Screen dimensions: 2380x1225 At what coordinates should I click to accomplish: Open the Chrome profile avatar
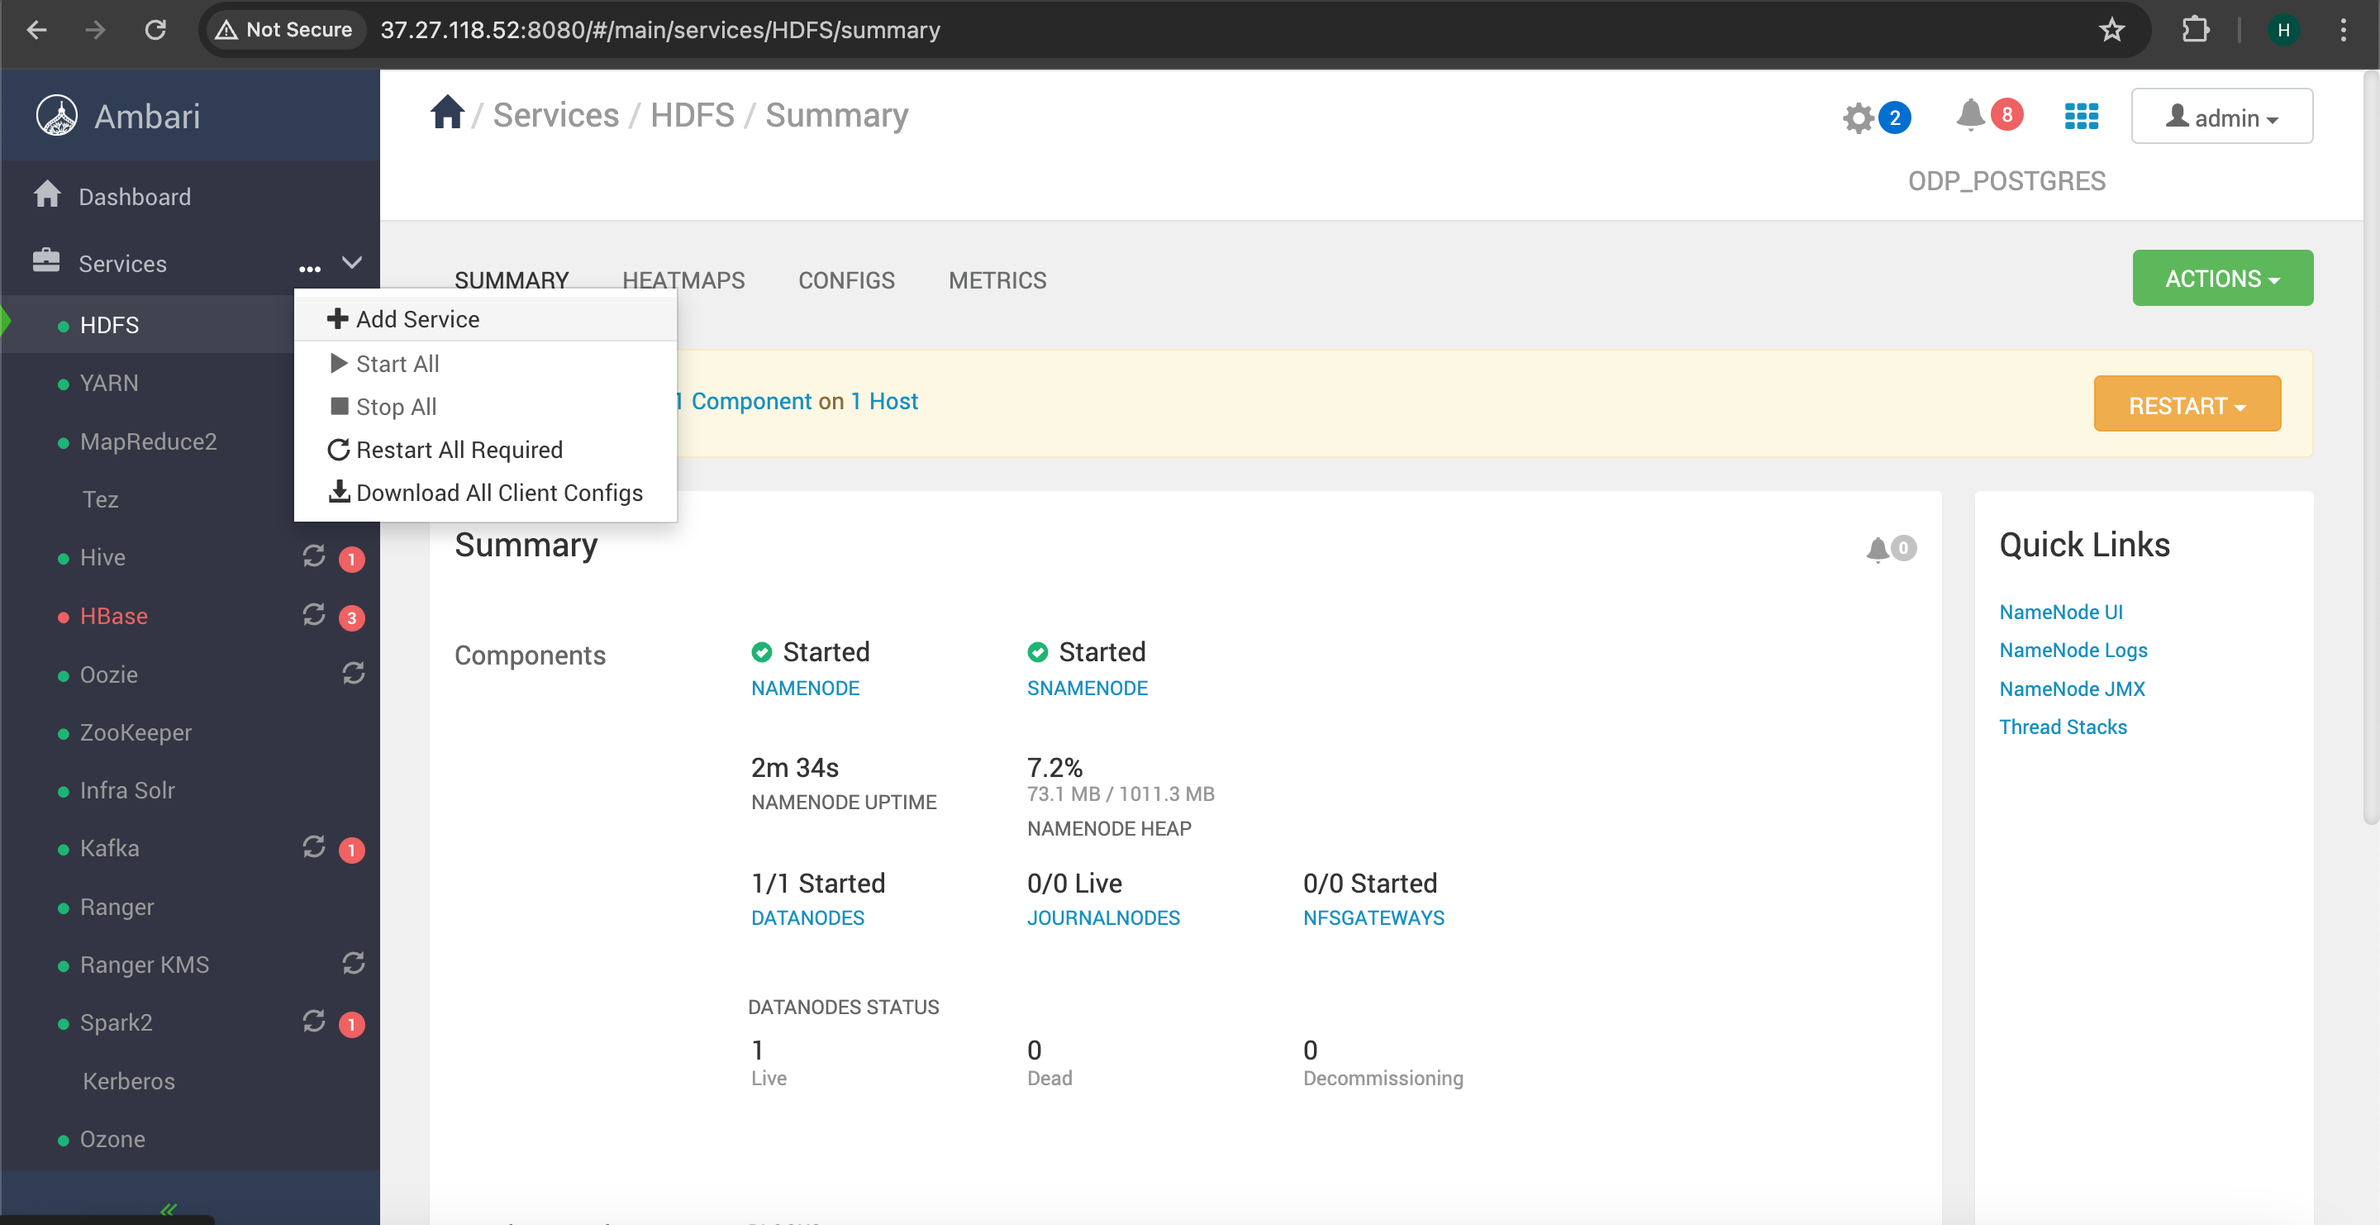click(x=2284, y=30)
